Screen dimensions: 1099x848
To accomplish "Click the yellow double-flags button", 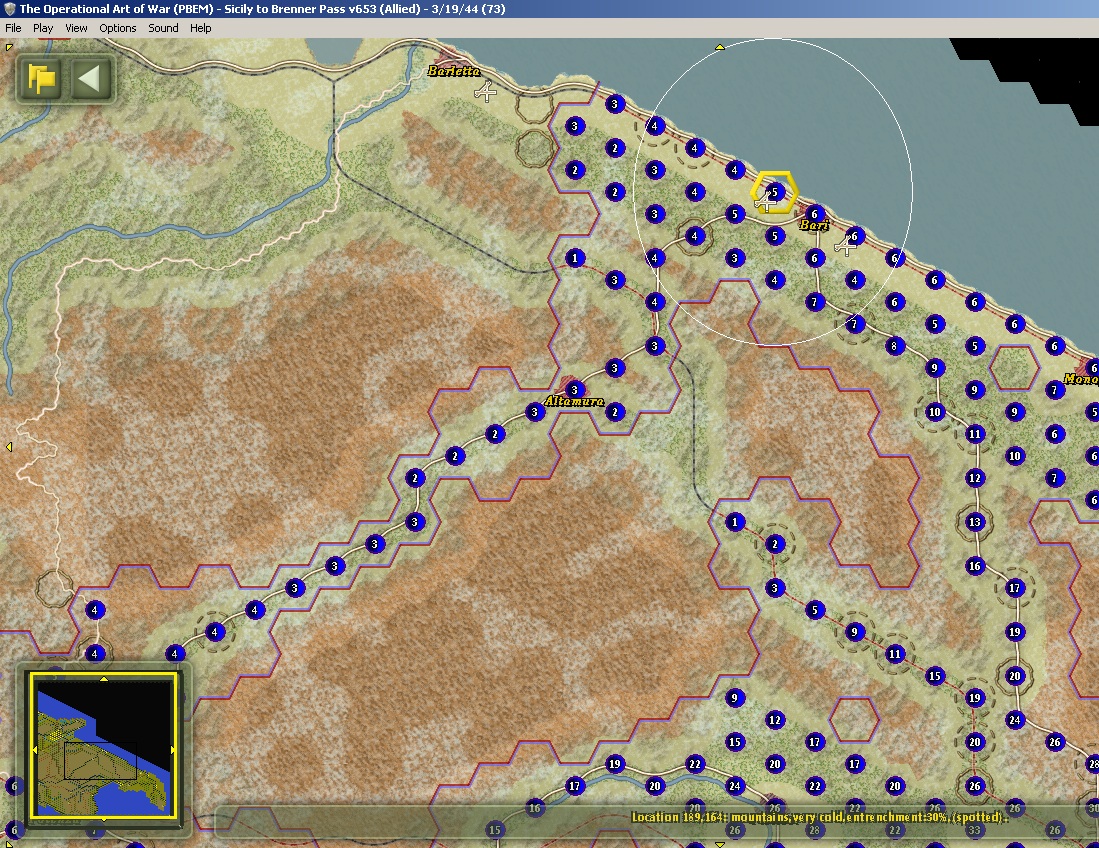I will click(x=41, y=78).
